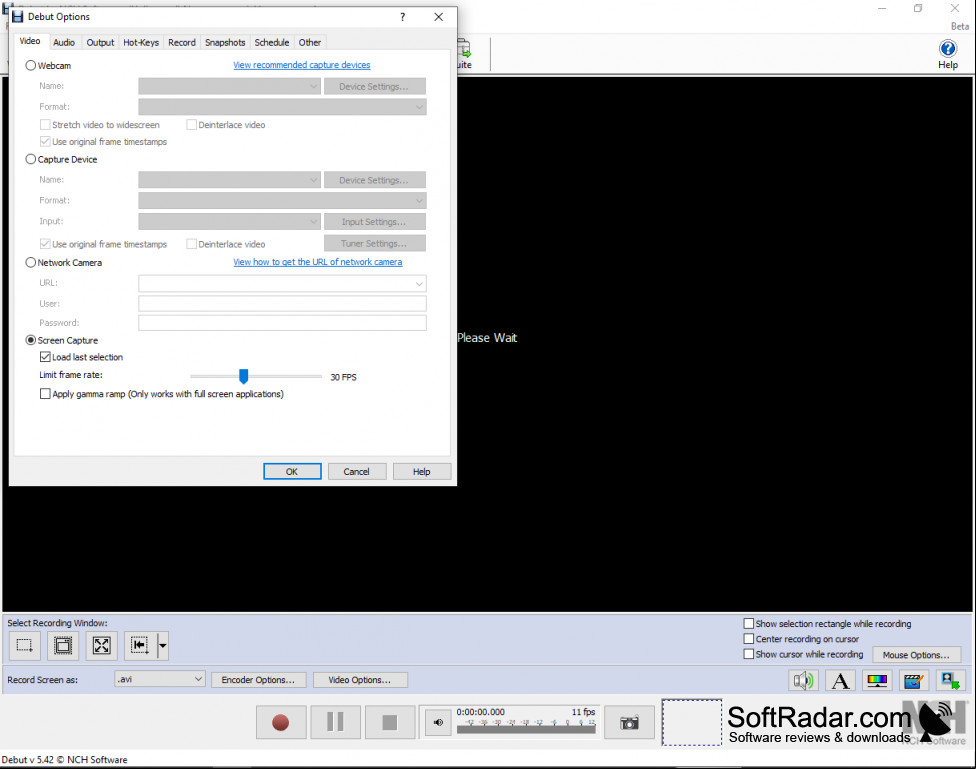
Task: Choose full screen recording icon
Action: [x=101, y=645]
